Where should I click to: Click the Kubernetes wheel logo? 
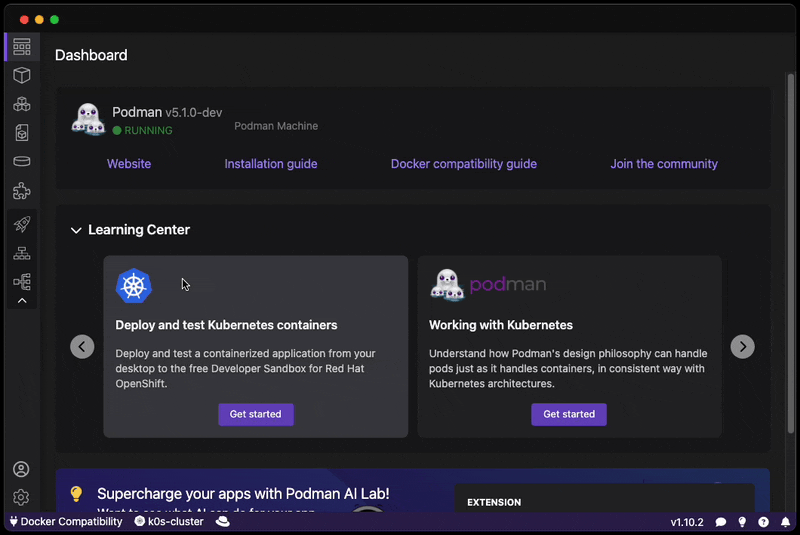[134, 286]
